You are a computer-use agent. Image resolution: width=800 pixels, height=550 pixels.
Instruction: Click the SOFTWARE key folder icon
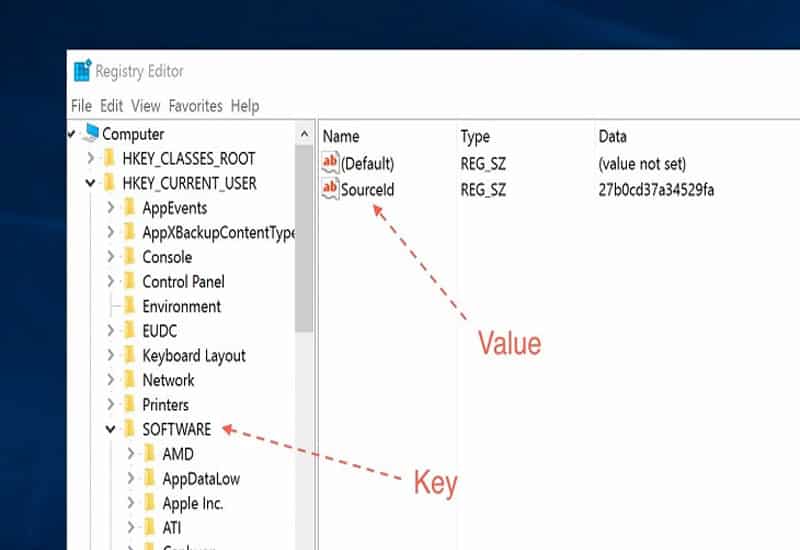129,430
